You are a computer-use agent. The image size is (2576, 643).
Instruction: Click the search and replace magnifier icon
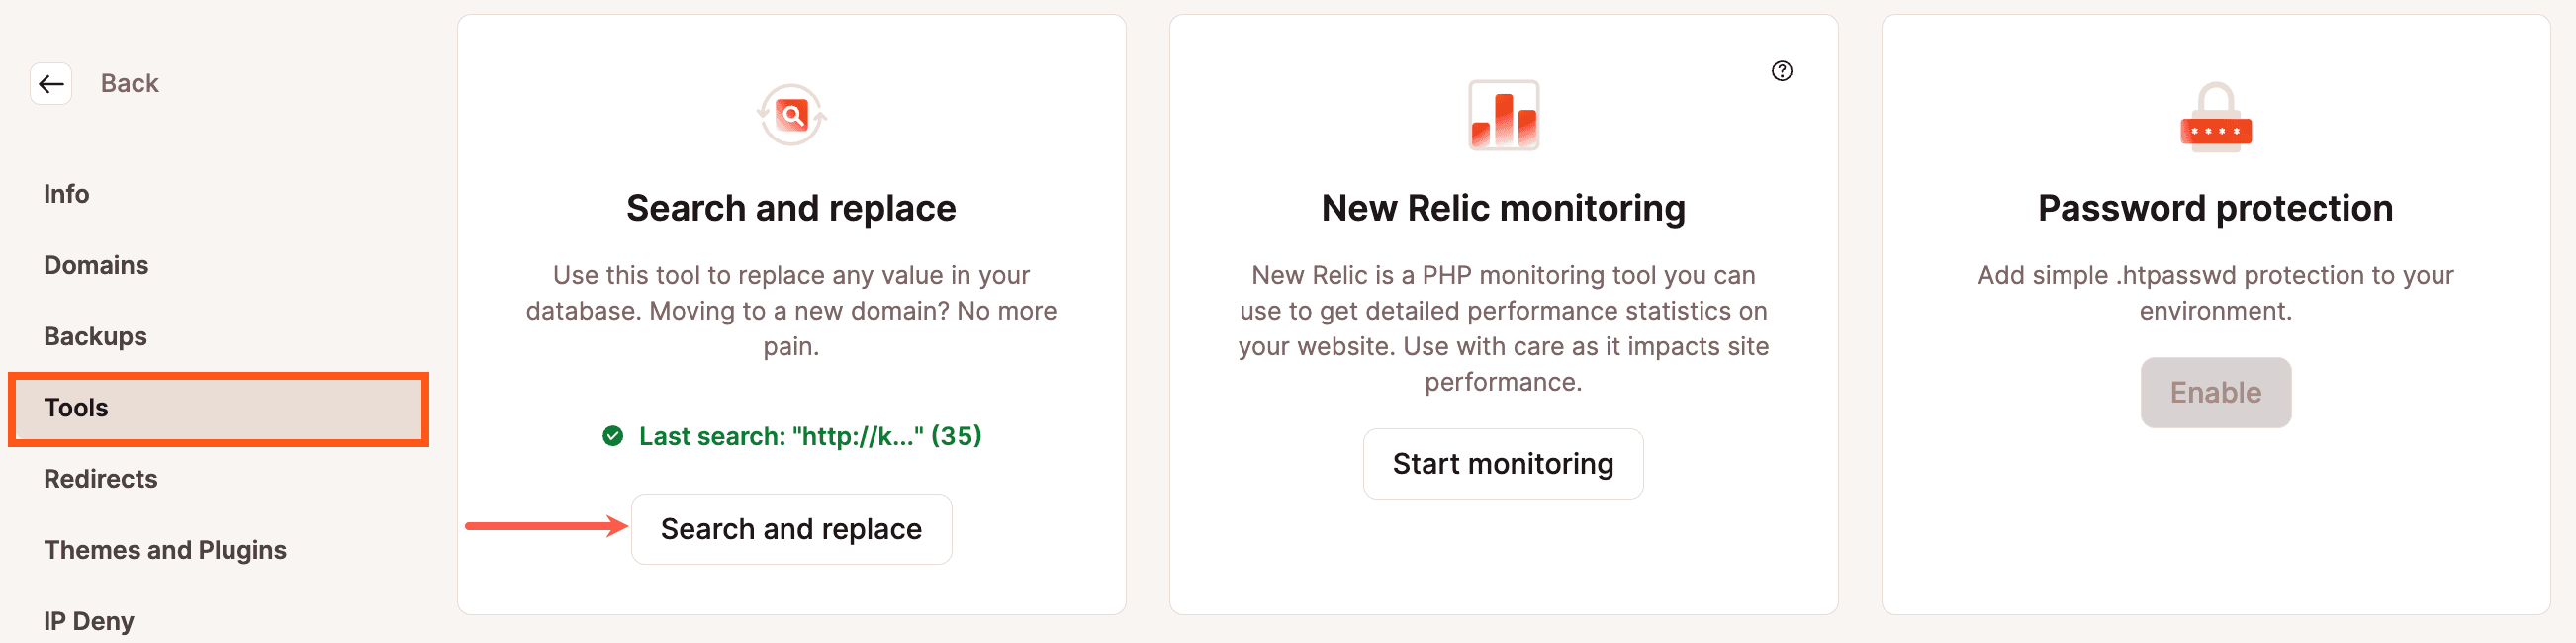point(791,115)
